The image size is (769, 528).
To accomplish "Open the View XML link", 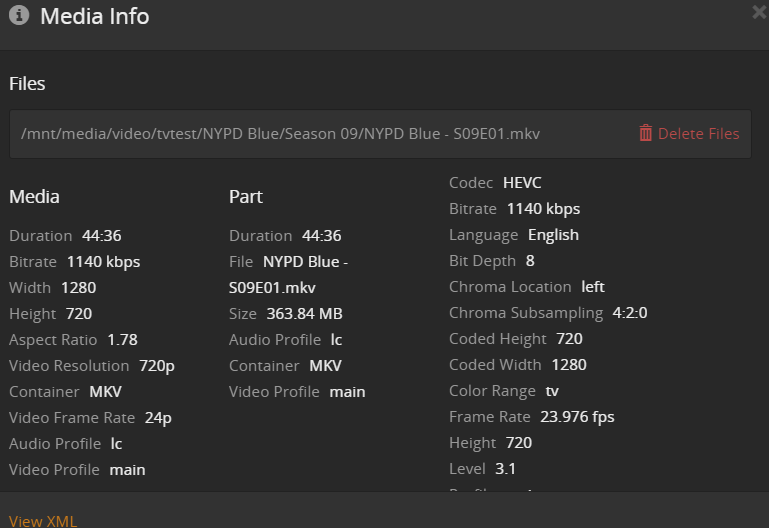I will click(43, 521).
